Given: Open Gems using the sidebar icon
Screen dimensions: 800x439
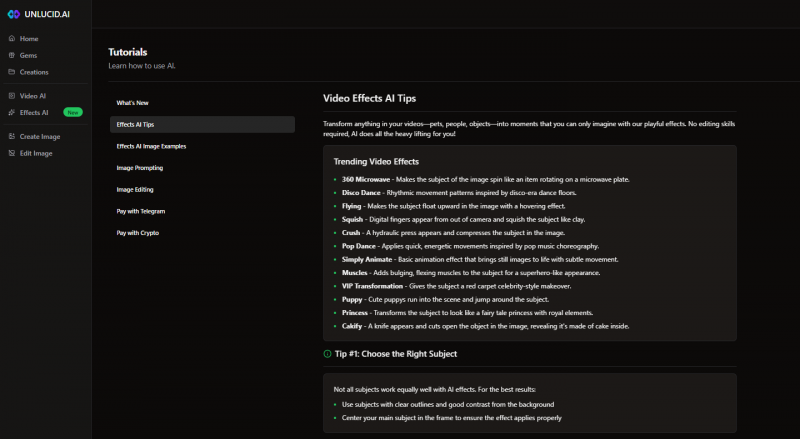Looking at the screenshot, I should 11,55.
